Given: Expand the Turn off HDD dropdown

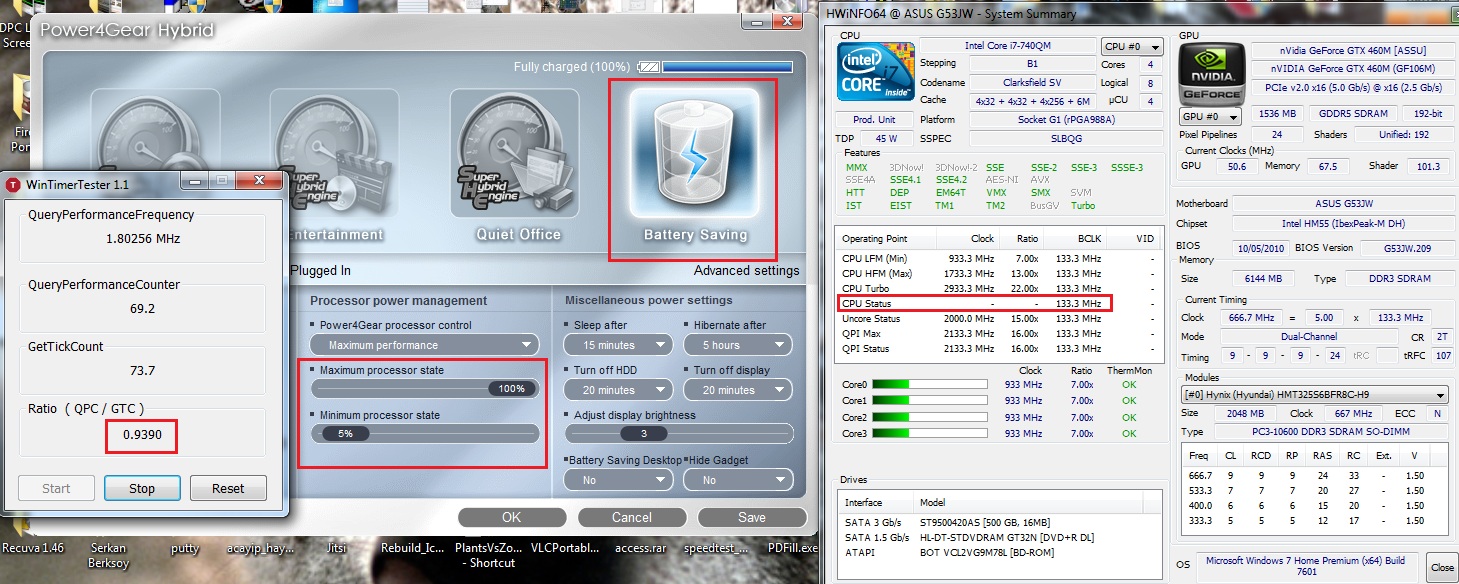Looking at the screenshot, I should coord(618,390).
